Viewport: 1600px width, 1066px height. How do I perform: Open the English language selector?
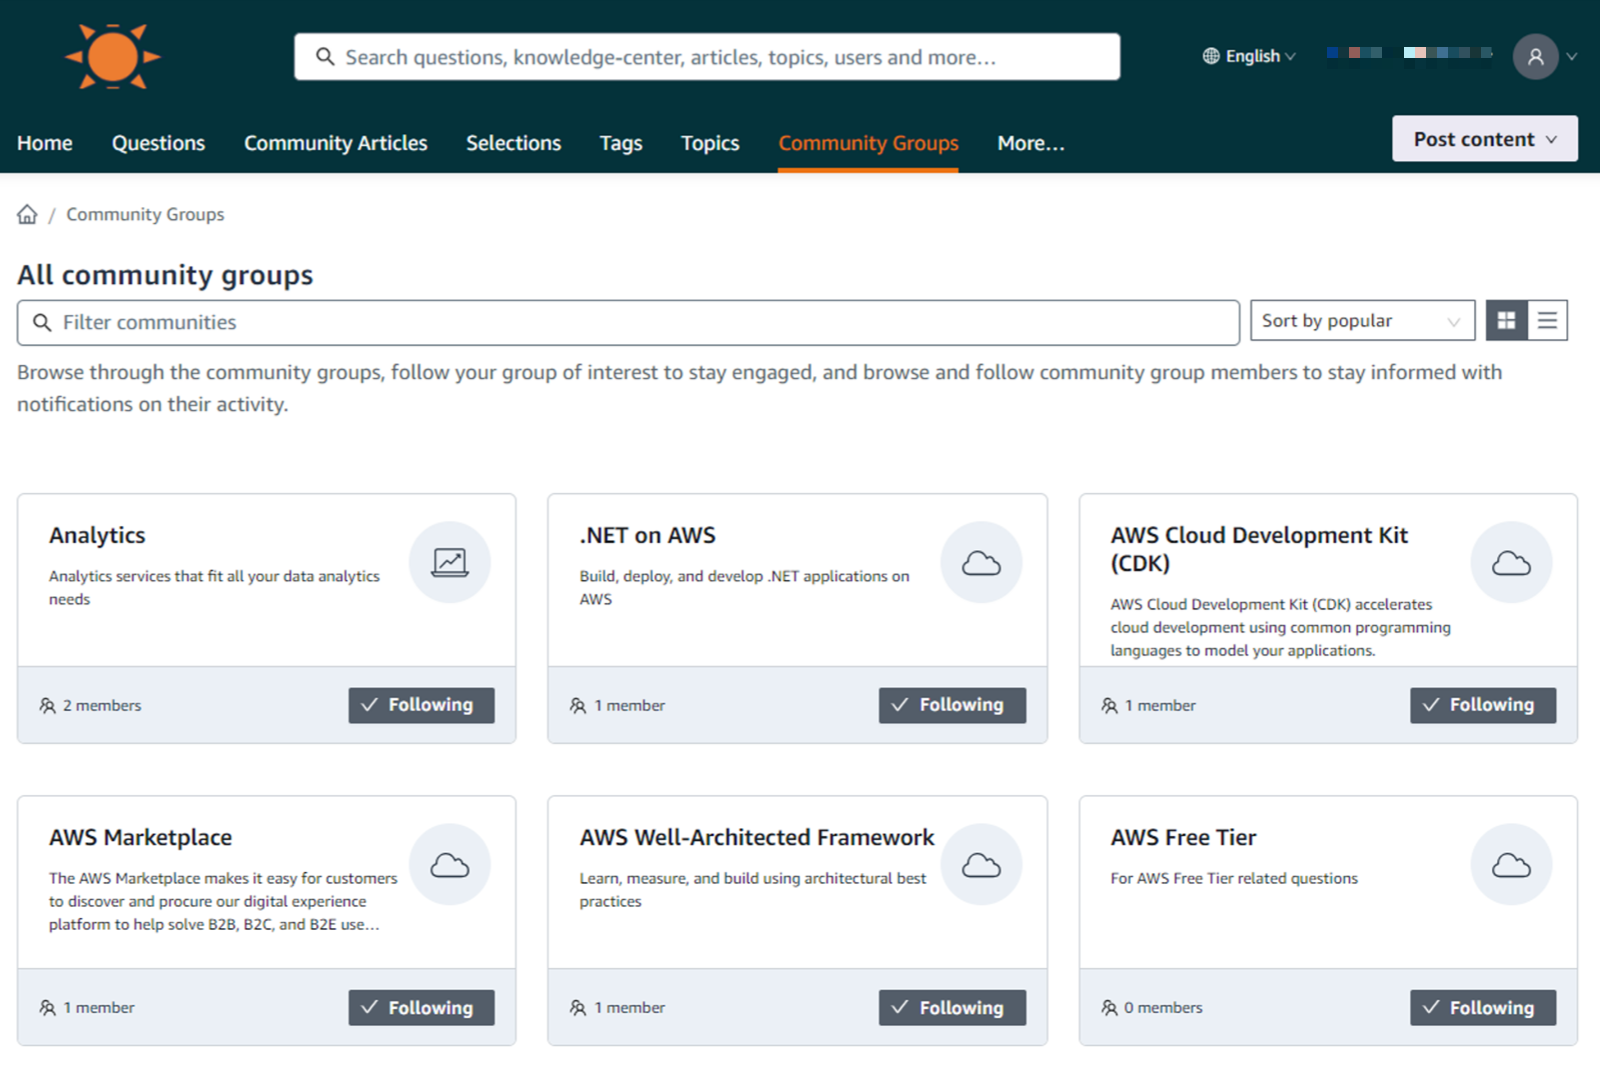tap(1249, 56)
